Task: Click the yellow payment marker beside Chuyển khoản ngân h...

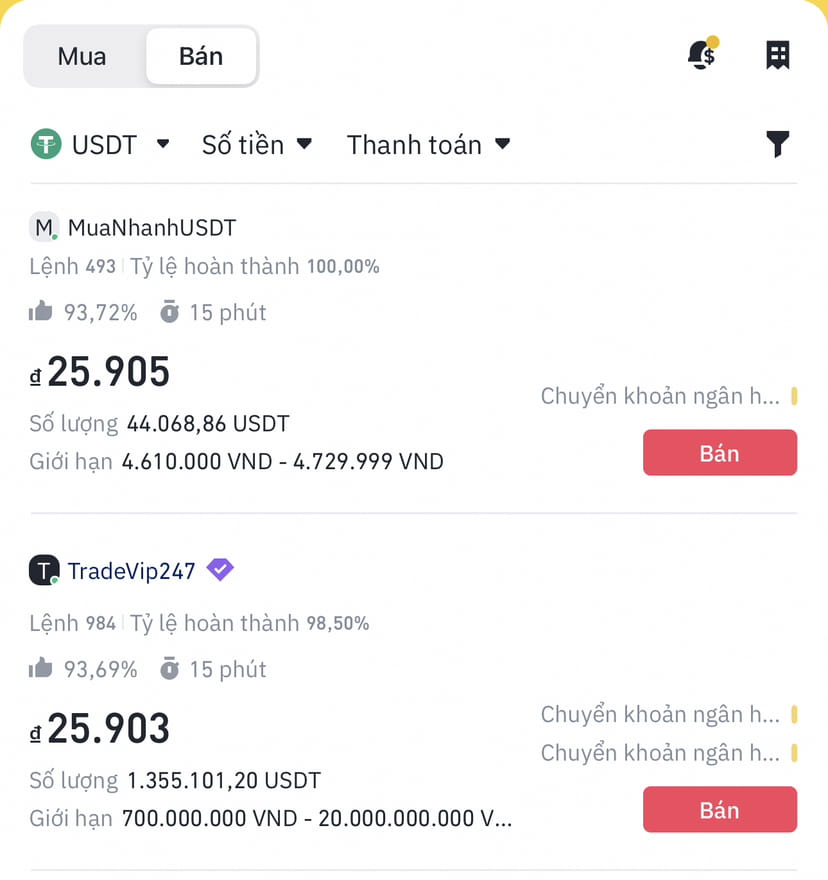Action: pos(797,396)
